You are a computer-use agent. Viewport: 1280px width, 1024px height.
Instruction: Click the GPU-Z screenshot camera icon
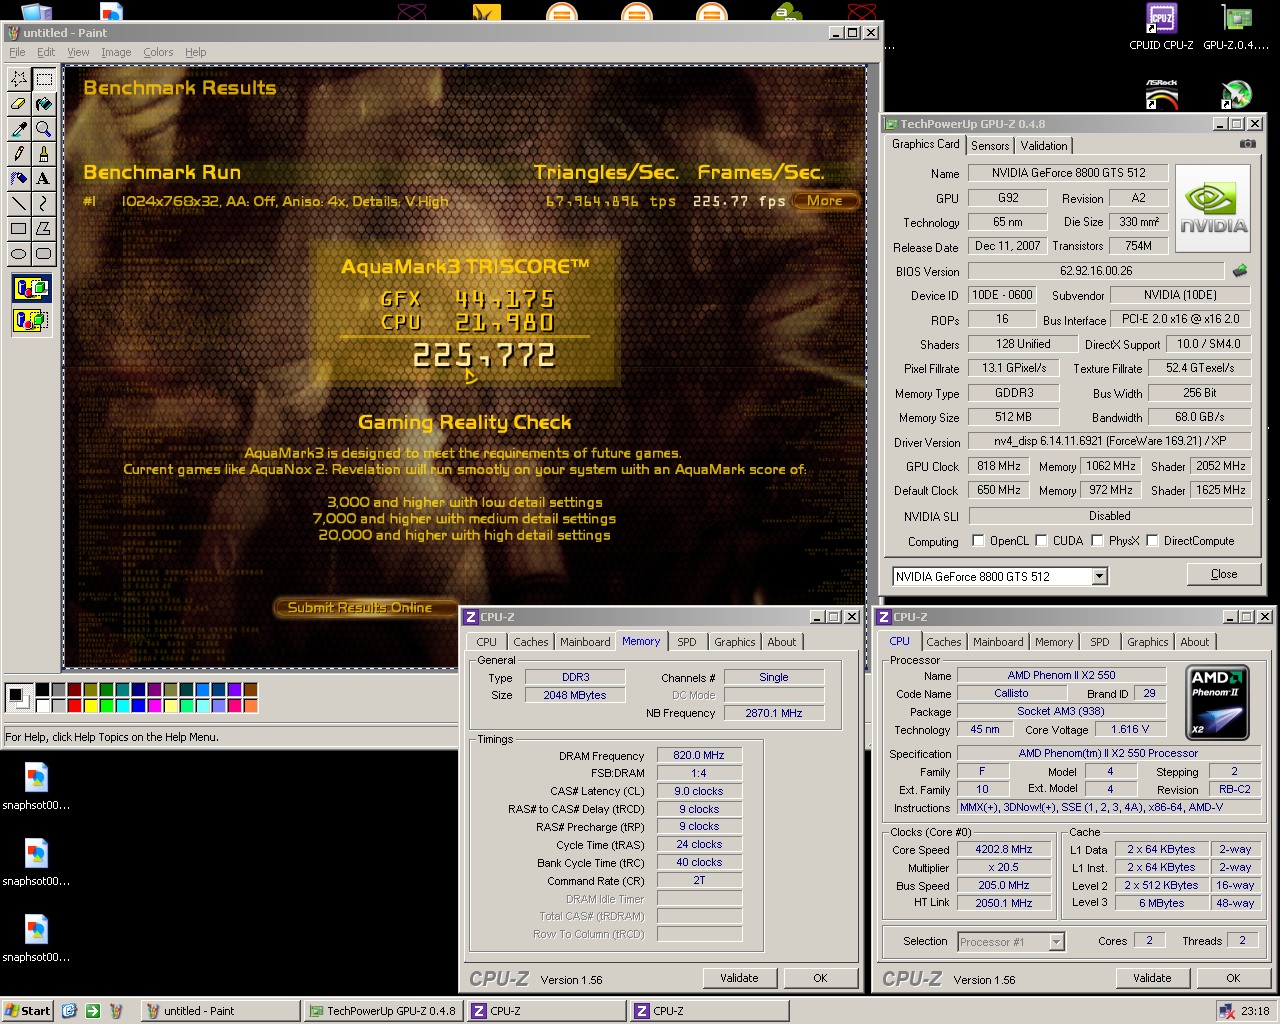(1247, 144)
